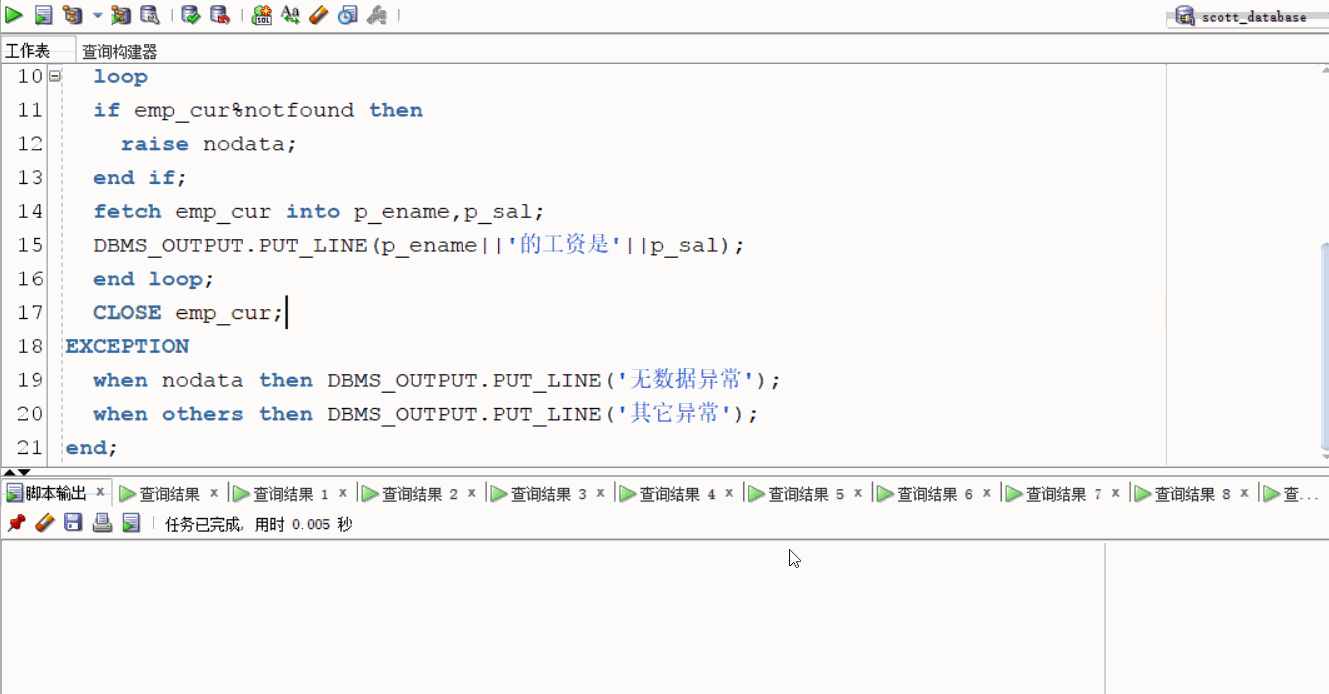Run the worksheet as a script
Screen dimensions: 1329x694
pos(42,15)
